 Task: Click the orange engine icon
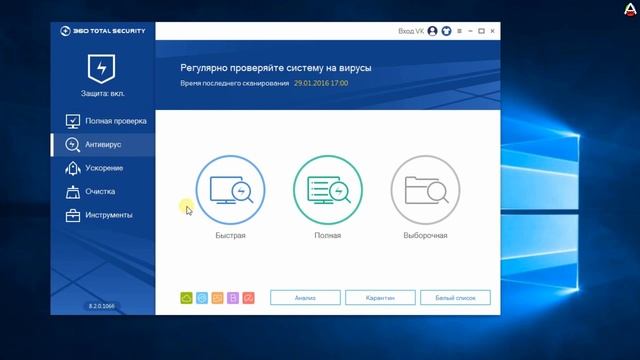[x=217, y=298]
